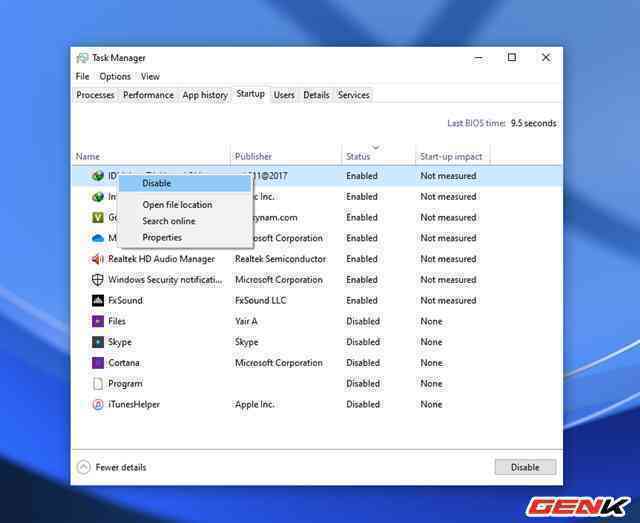The image size is (640, 523).
Task: Click the Enabled status of FxSound row
Action: pos(362,300)
